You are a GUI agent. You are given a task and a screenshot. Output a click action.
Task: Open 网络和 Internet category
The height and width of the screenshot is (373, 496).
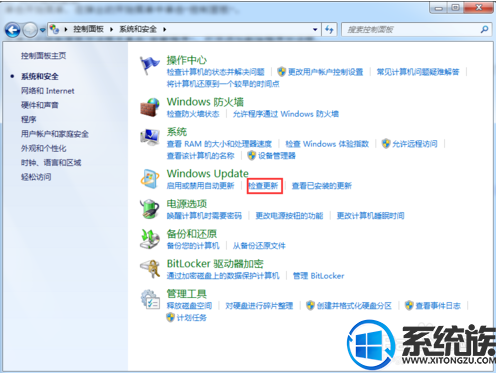click(x=48, y=91)
